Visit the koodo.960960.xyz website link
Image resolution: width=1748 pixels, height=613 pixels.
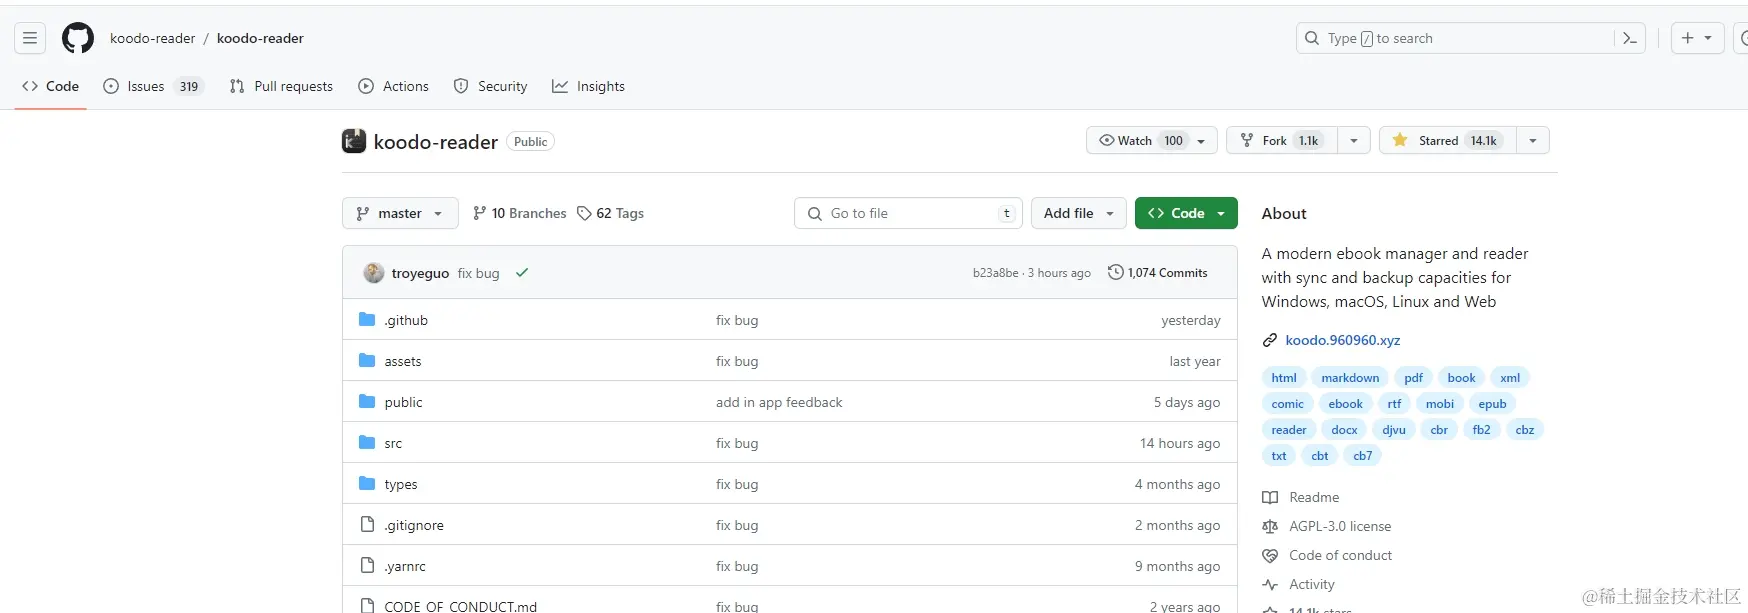click(1342, 340)
